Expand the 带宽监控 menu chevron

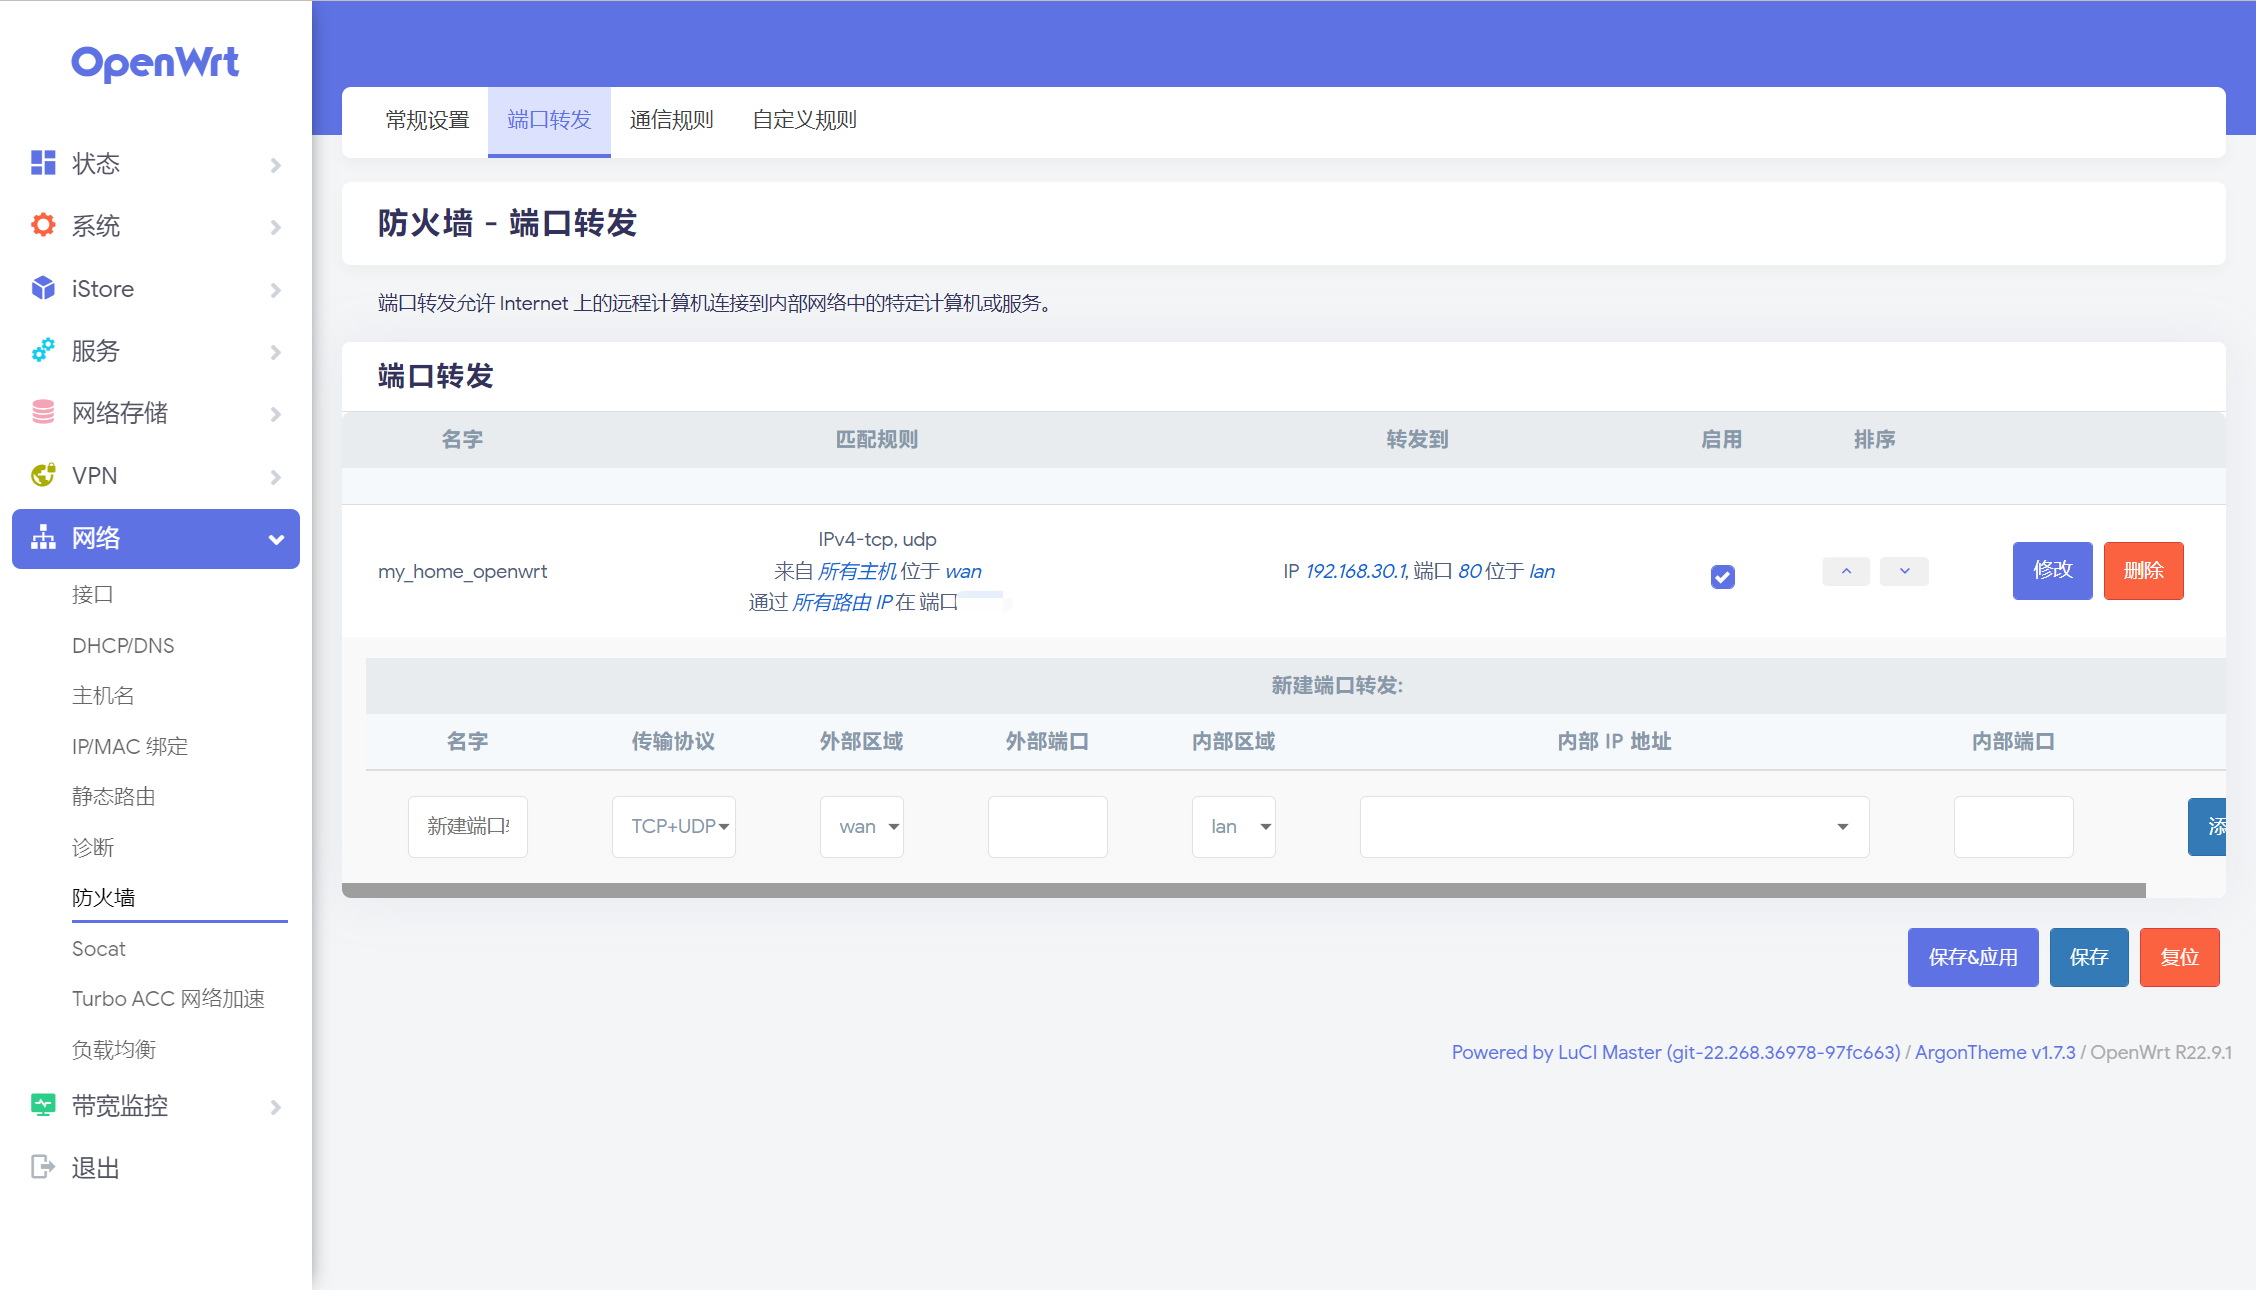(276, 1107)
